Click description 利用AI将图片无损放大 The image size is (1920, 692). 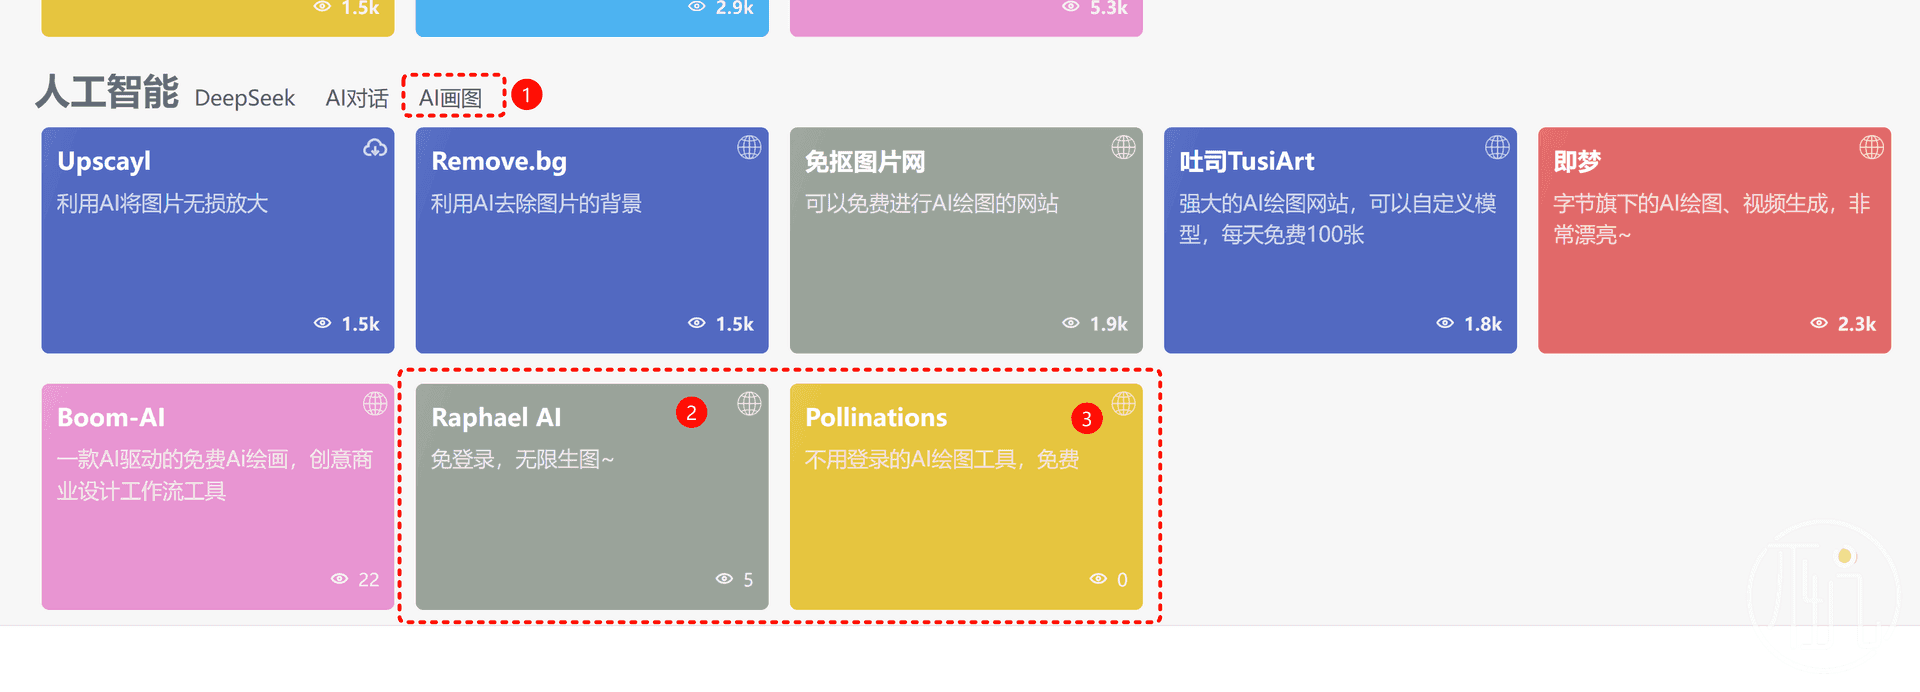tap(162, 204)
